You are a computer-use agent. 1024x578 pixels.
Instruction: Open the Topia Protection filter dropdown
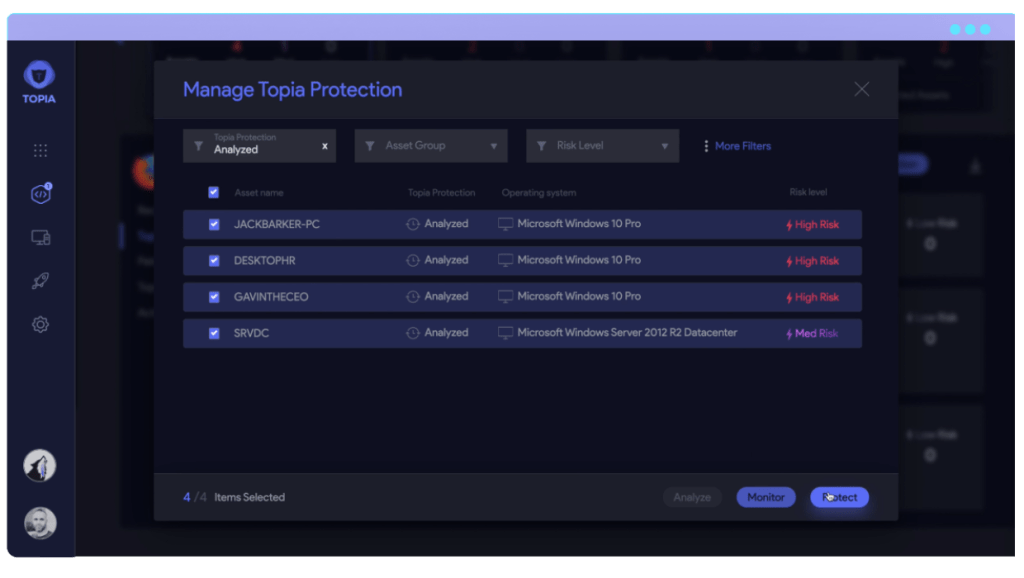258,146
